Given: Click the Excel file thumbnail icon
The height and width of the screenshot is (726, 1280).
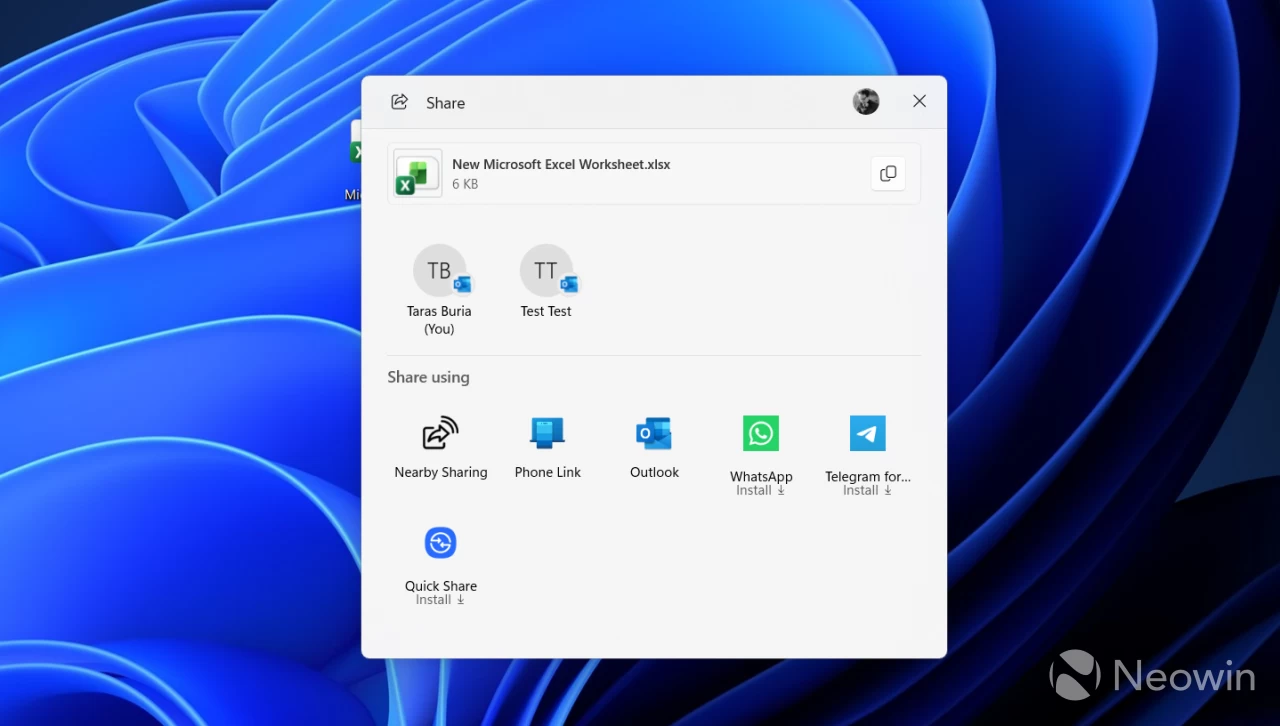Looking at the screenshot, I should (x=417, y=173).
